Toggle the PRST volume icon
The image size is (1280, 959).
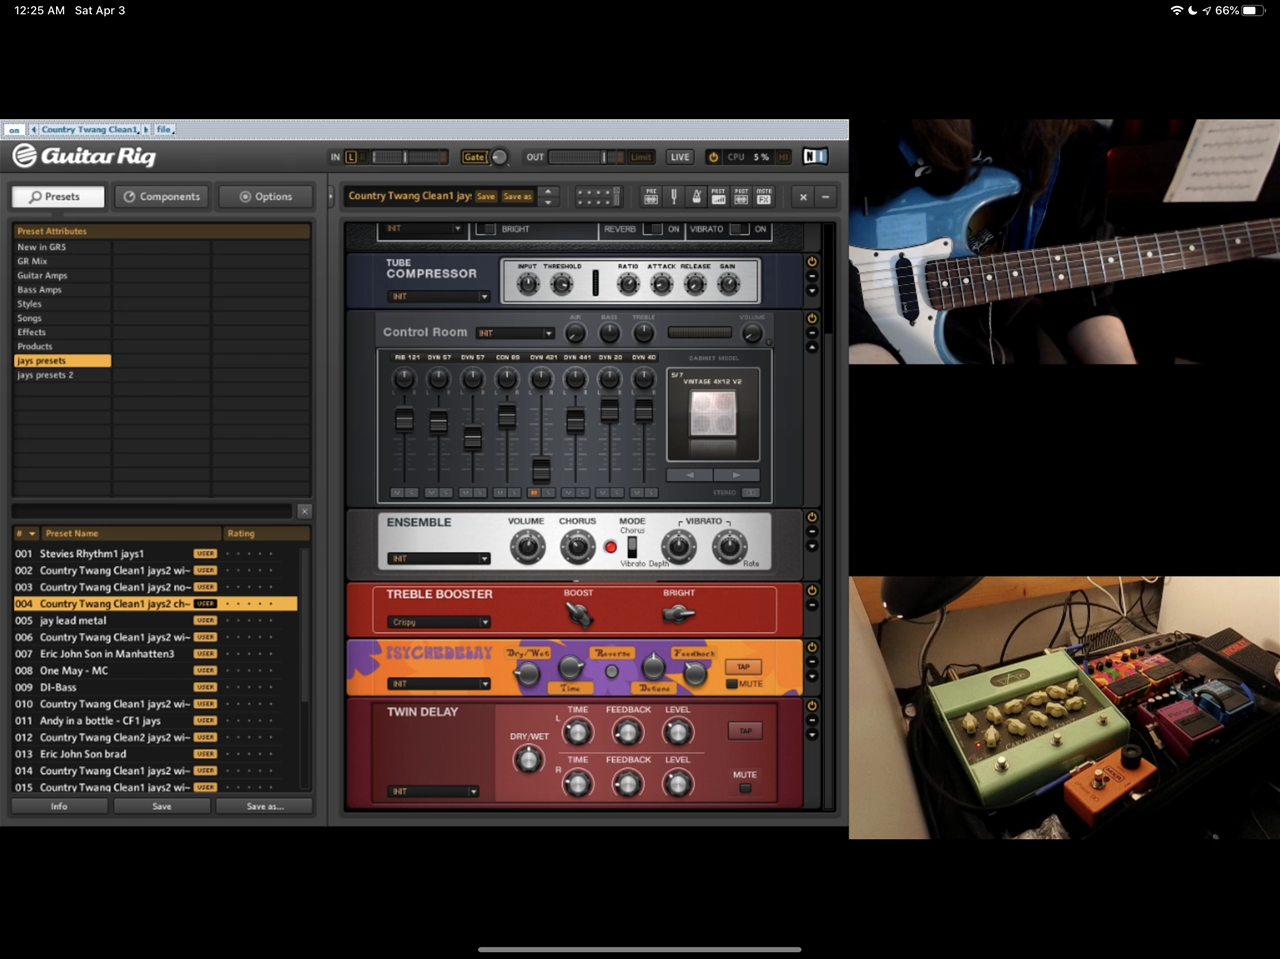[x=718, y=197]
